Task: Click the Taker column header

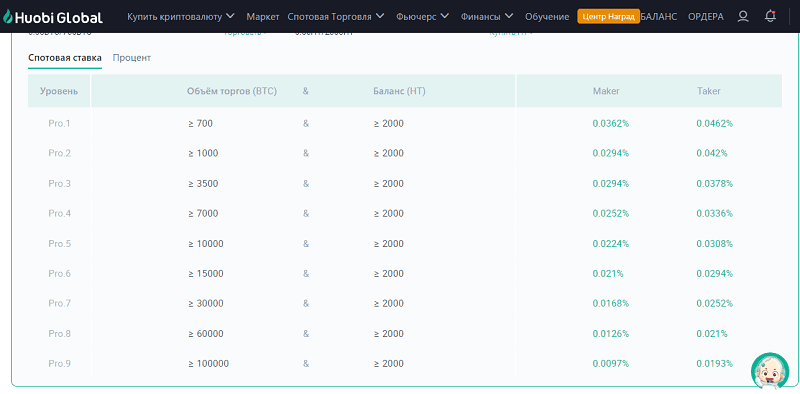Action: pos(709,91)
